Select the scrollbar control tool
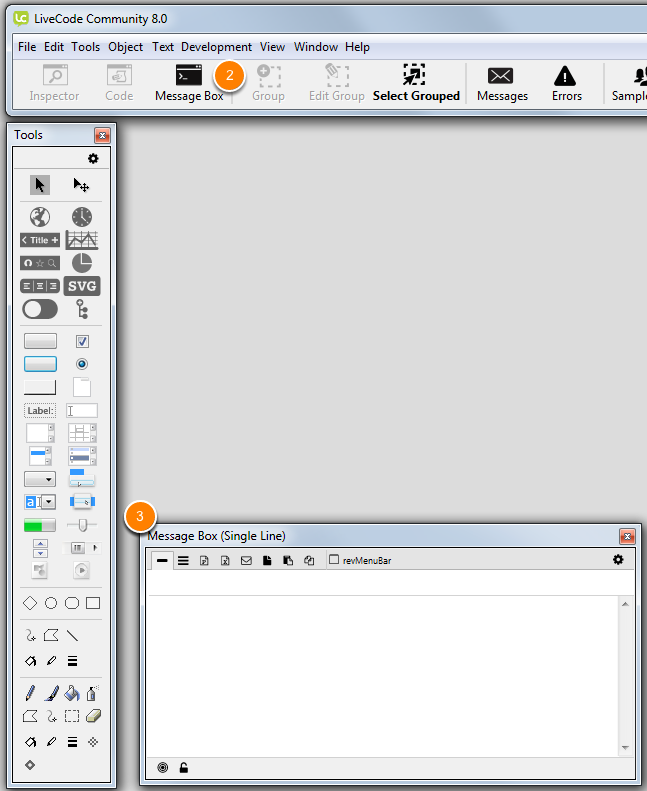647x791 pixels. (x=82, y=548)
